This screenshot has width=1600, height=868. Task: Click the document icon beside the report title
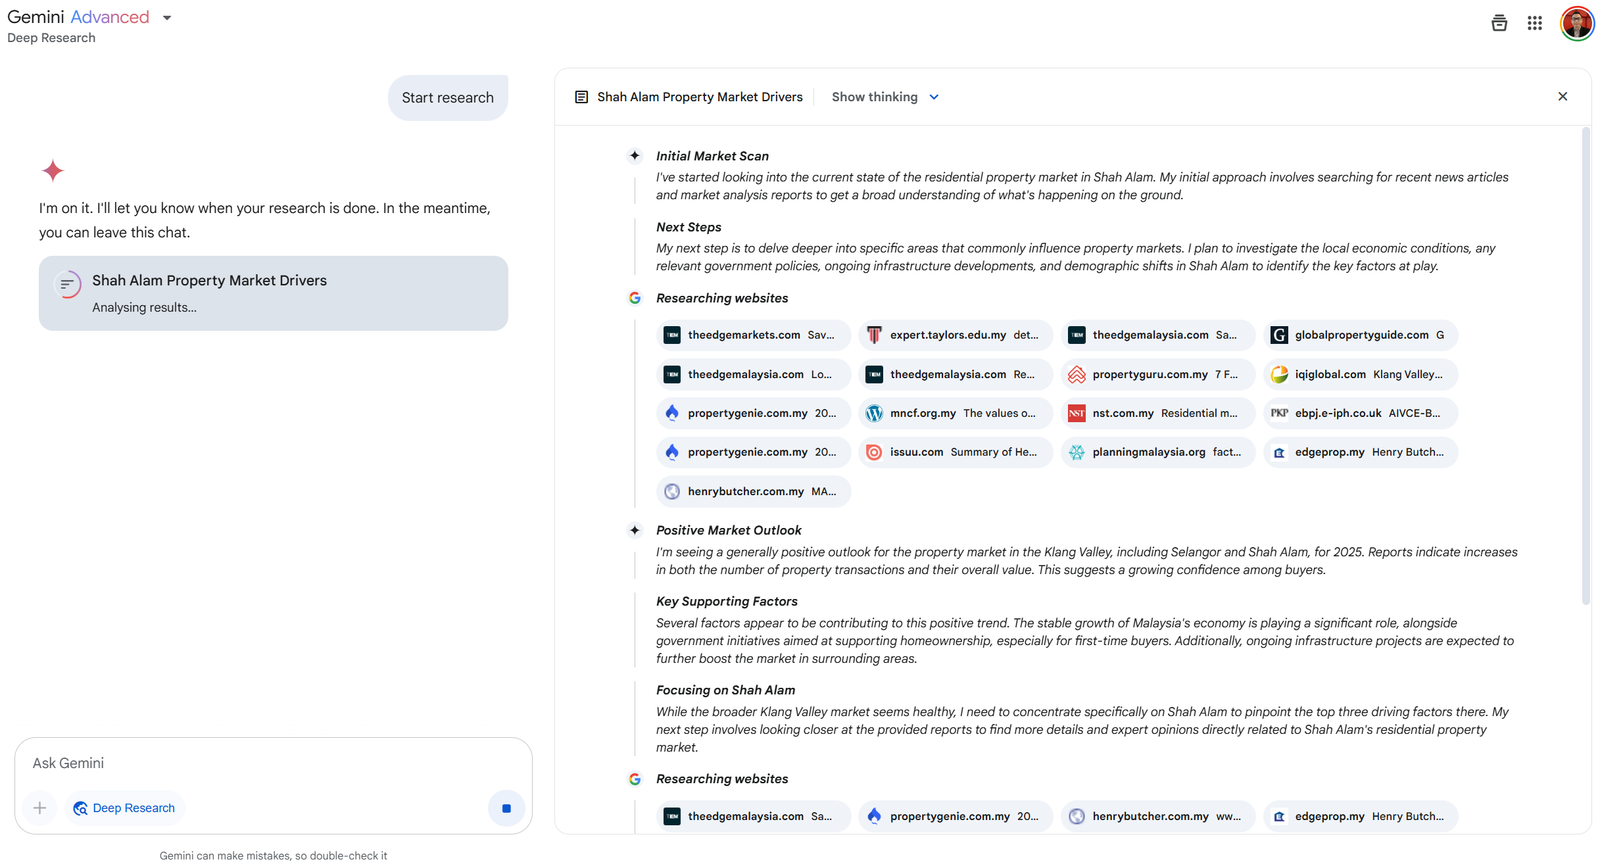click(581, 97)
